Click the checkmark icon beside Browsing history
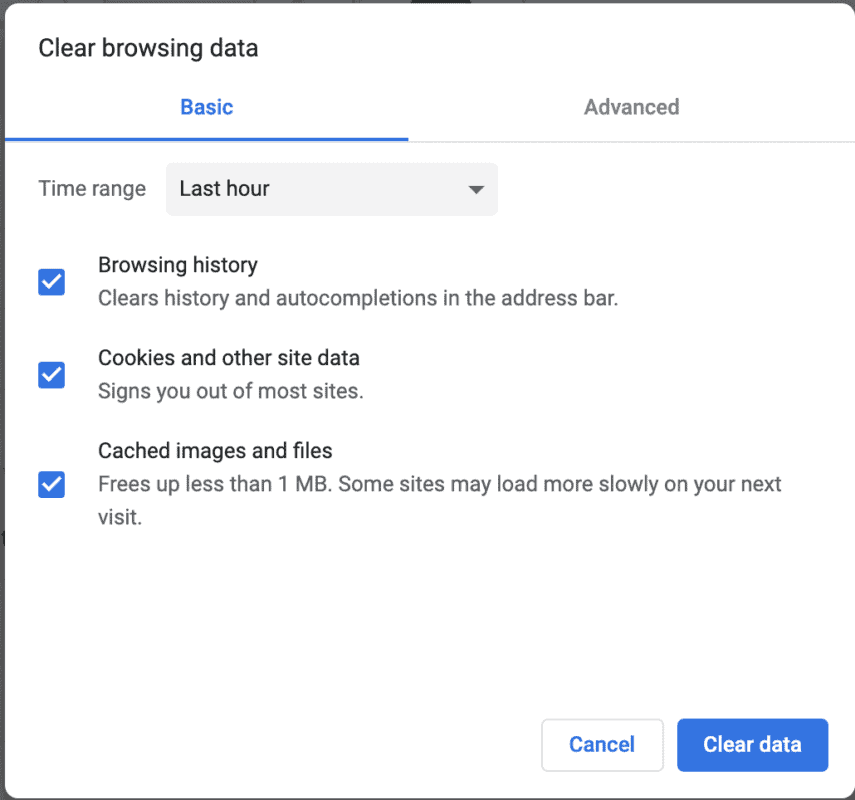Viewport: 855px width, 800px height. click(52, 282)
